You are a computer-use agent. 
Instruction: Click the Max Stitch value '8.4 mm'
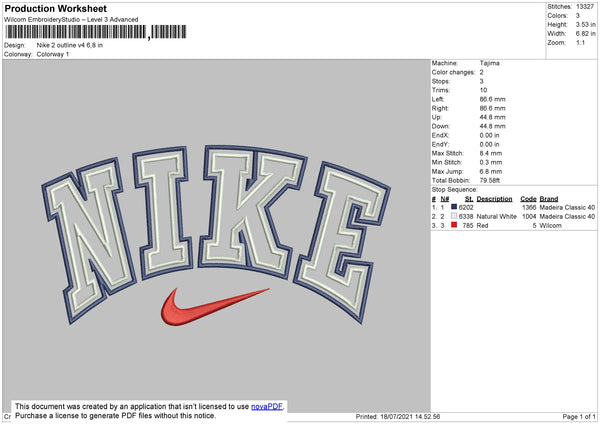pyautogui.click(x=491, y=153)
